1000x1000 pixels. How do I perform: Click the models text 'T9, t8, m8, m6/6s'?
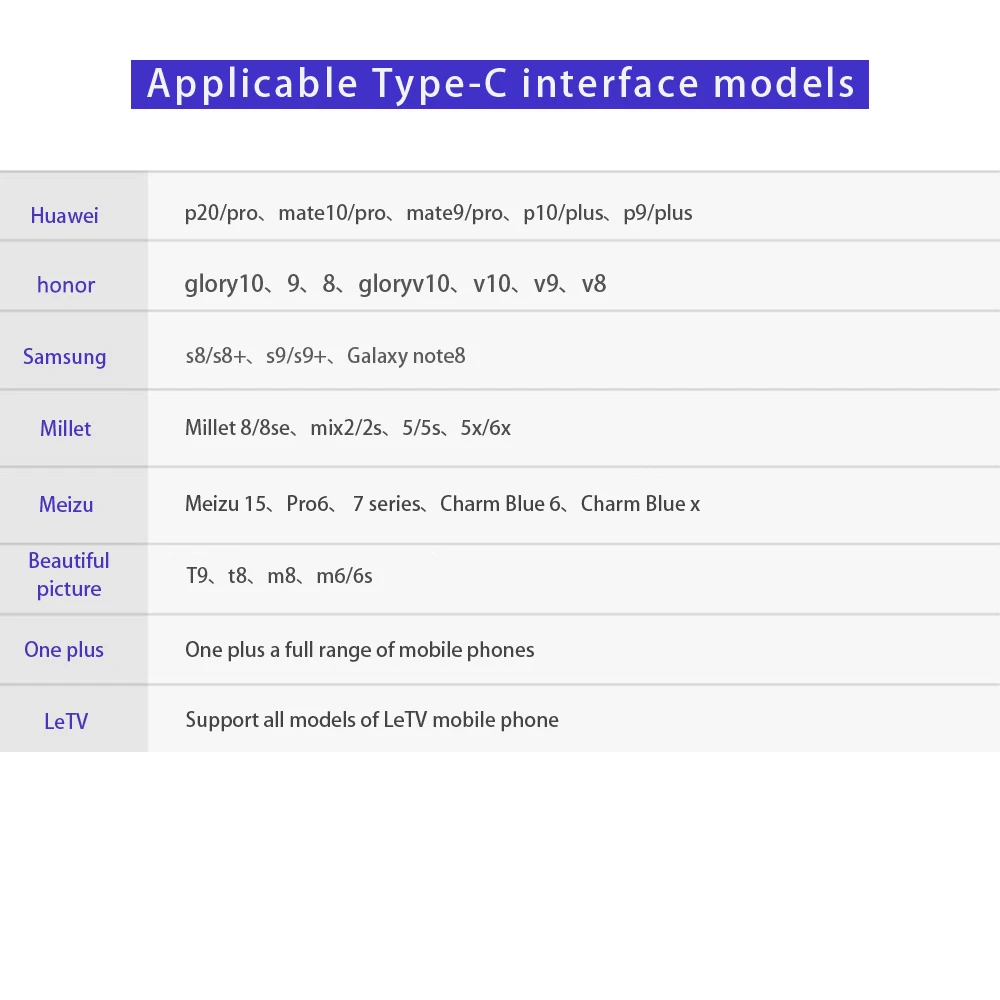tap(279, 576)
